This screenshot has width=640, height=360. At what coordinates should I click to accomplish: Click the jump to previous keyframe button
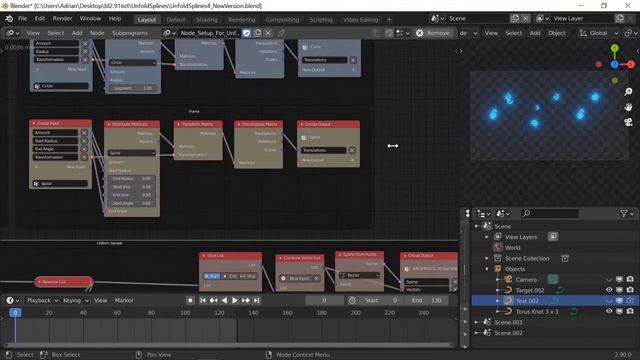pyautogui.click(x=213, y=300)
